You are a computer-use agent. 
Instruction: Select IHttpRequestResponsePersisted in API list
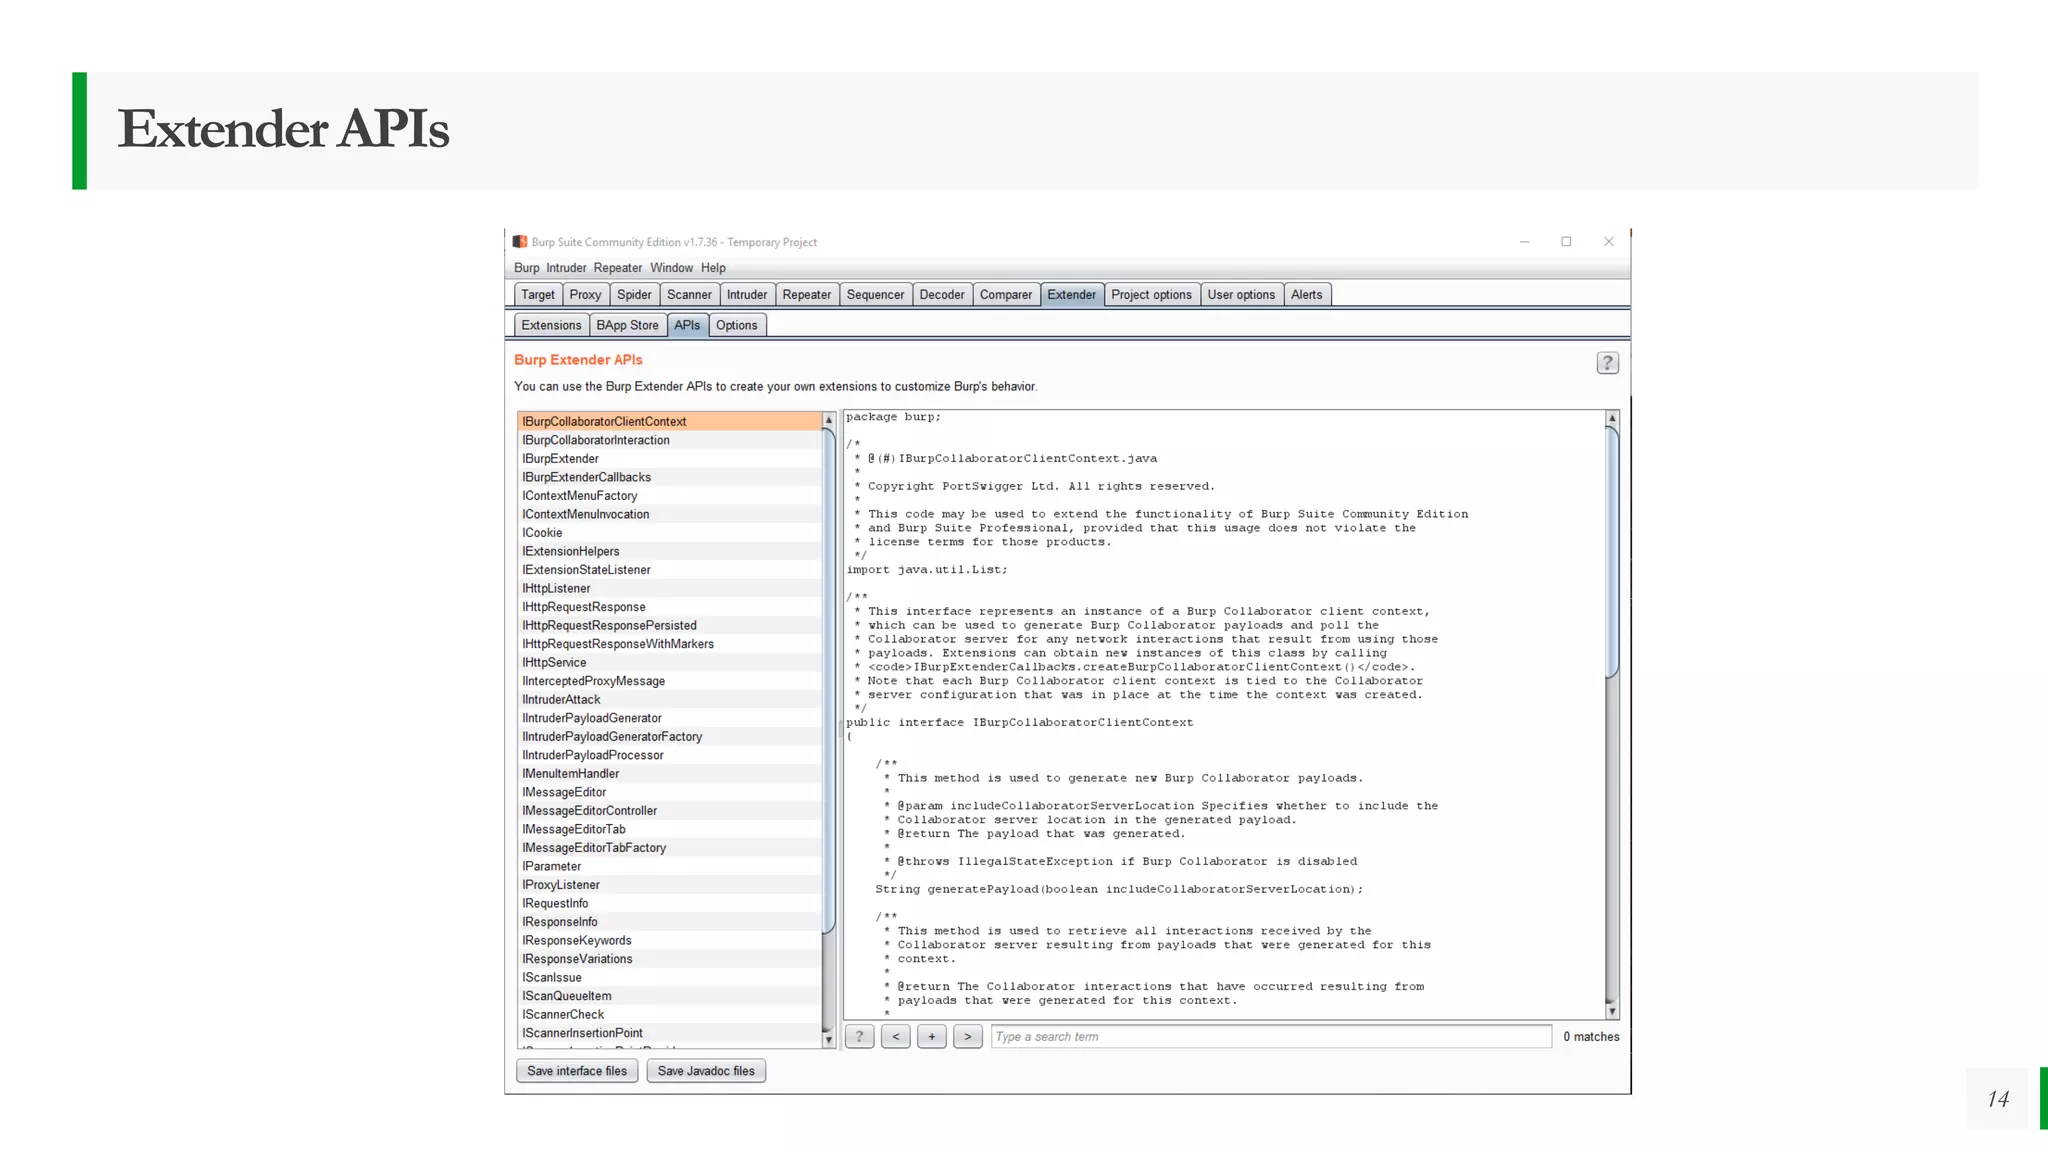point(669,625)
